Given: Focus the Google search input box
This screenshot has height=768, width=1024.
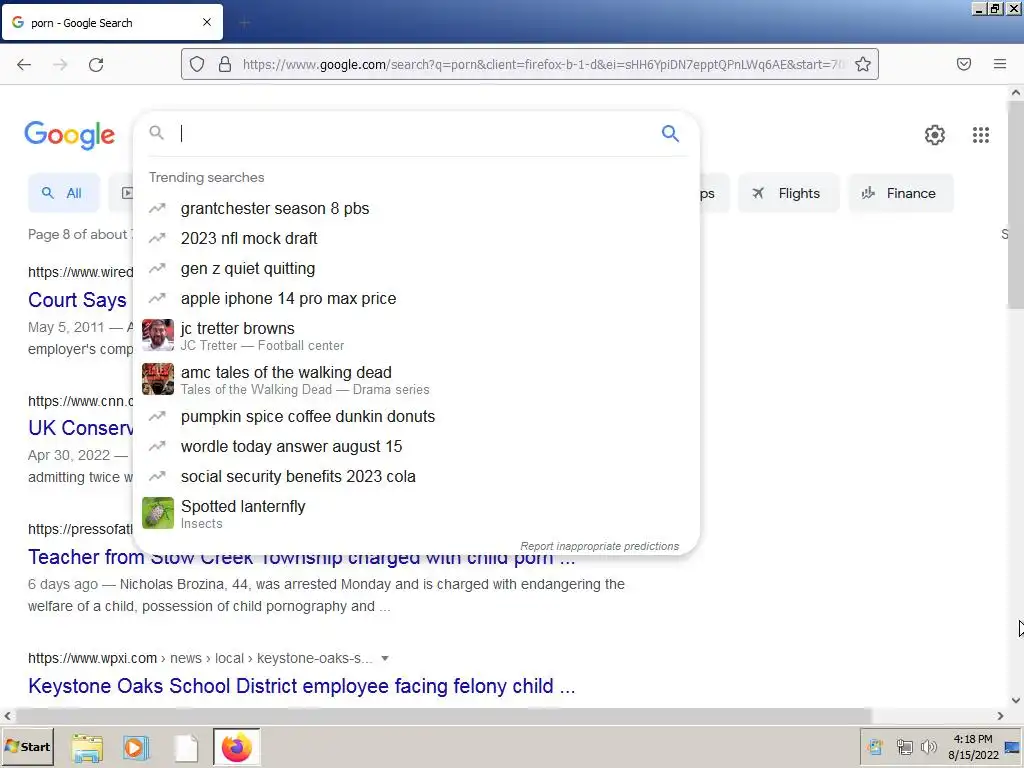Looking at the screenshot, I should (x=418, y=133).
